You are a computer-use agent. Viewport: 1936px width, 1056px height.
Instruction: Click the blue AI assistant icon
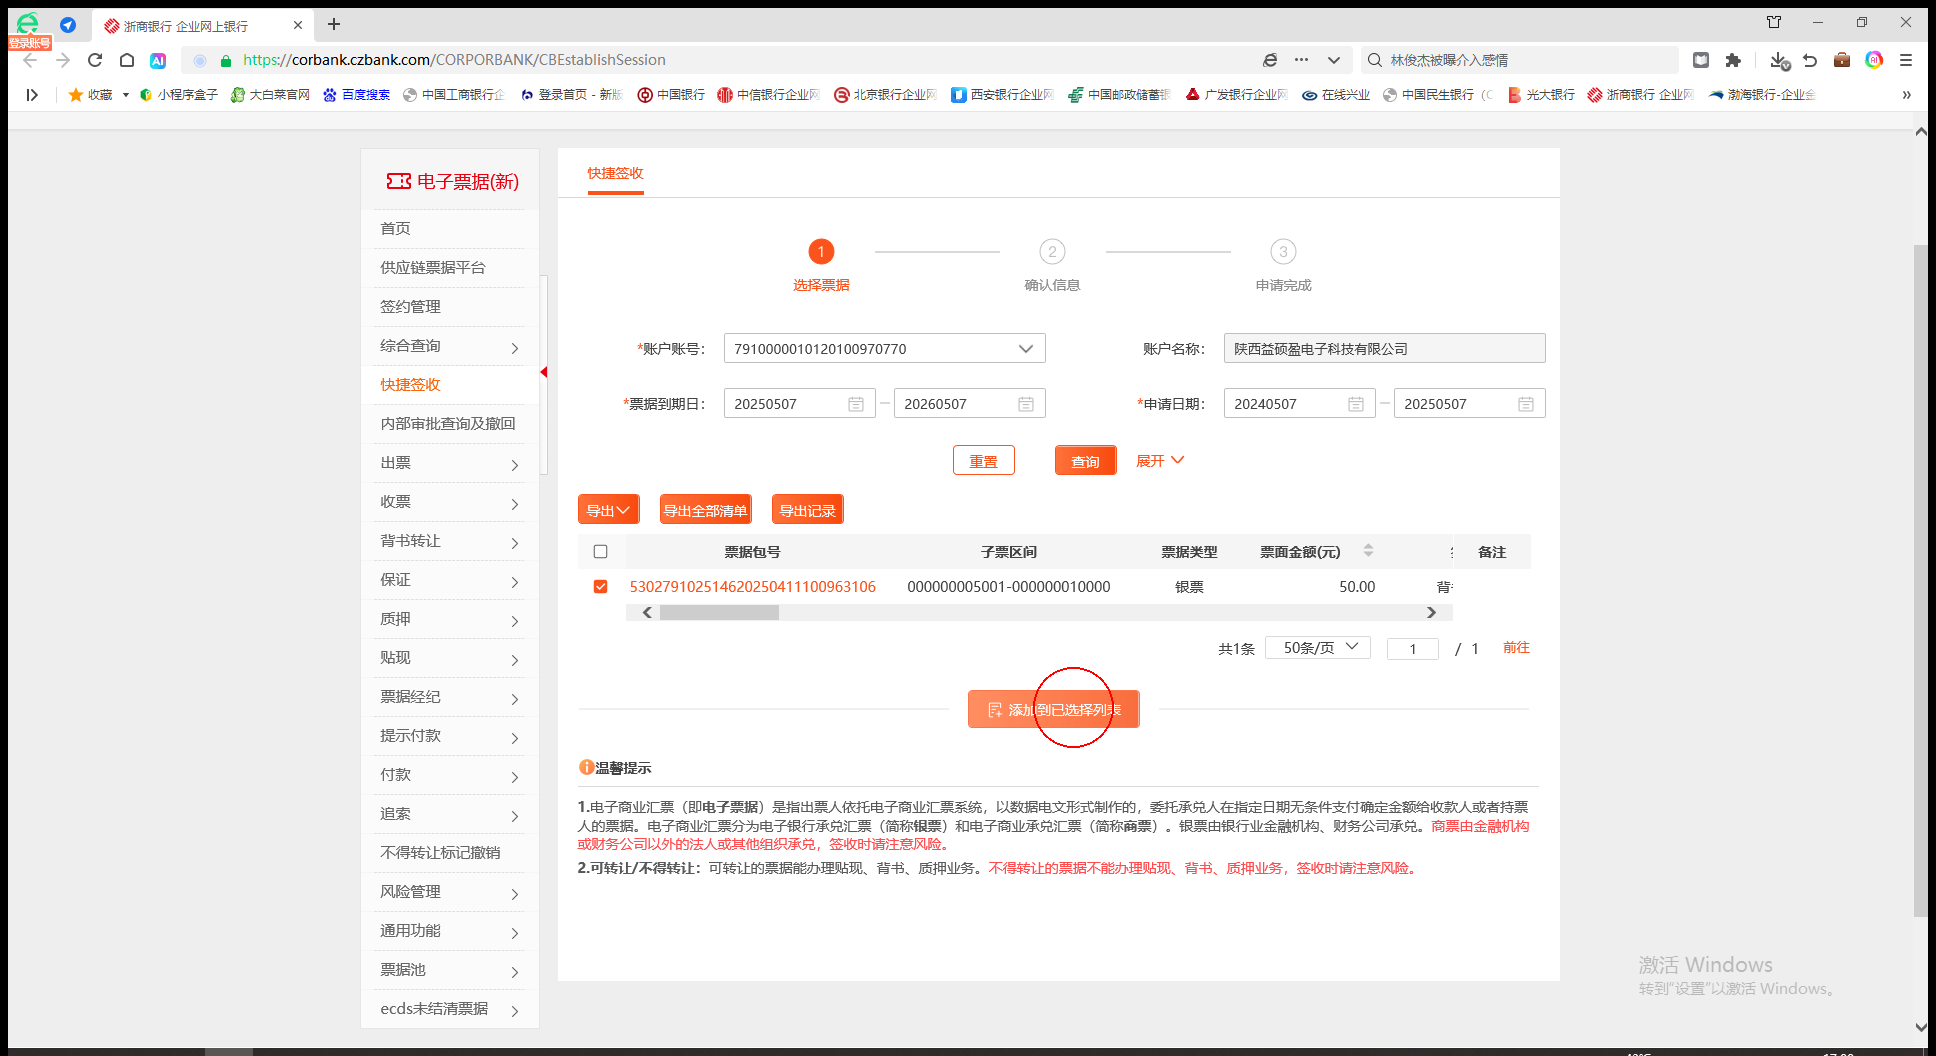(x=158, y=61)
